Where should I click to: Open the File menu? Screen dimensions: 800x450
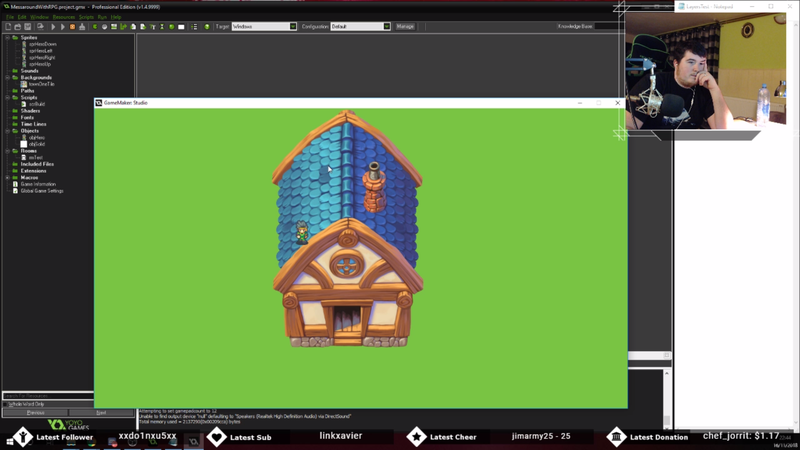click(10, 17)
